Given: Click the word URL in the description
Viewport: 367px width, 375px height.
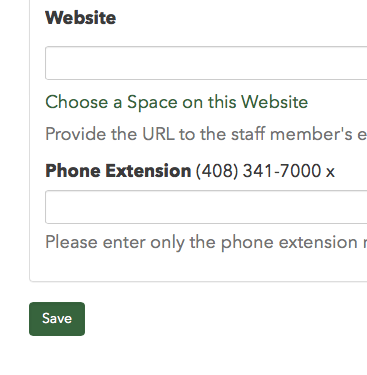Looking at the screenshot, I should (x=158, y=134).
